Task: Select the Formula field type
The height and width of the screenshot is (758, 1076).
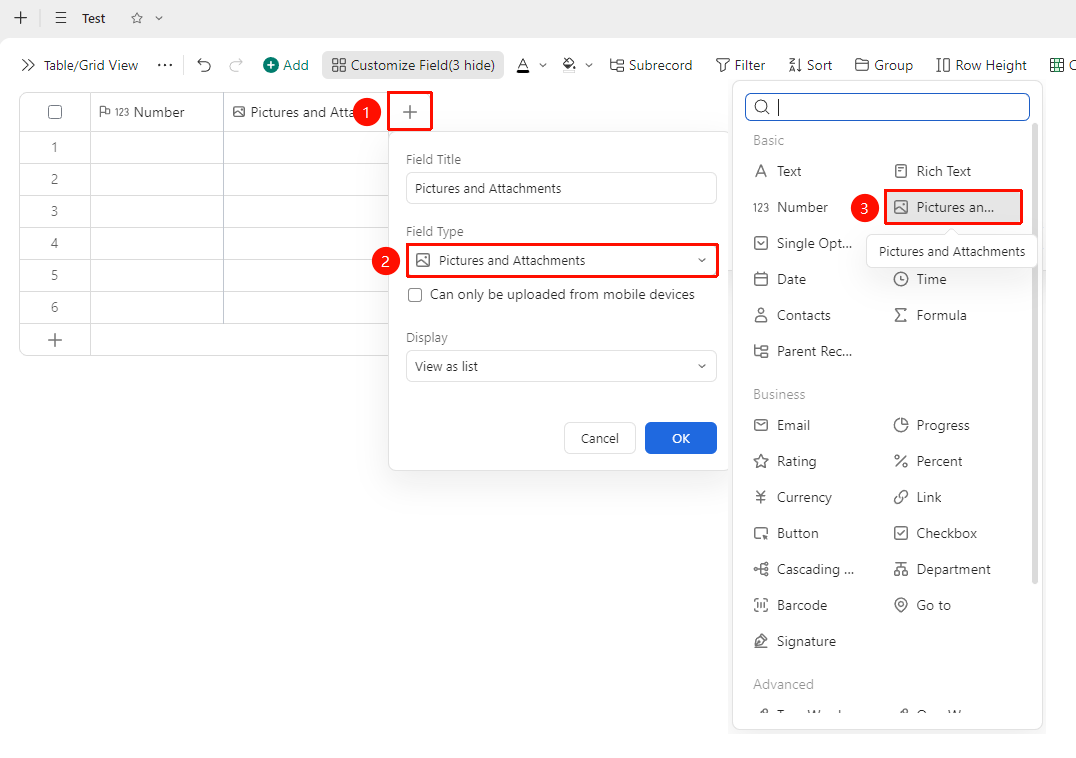Action: [930, 316]
